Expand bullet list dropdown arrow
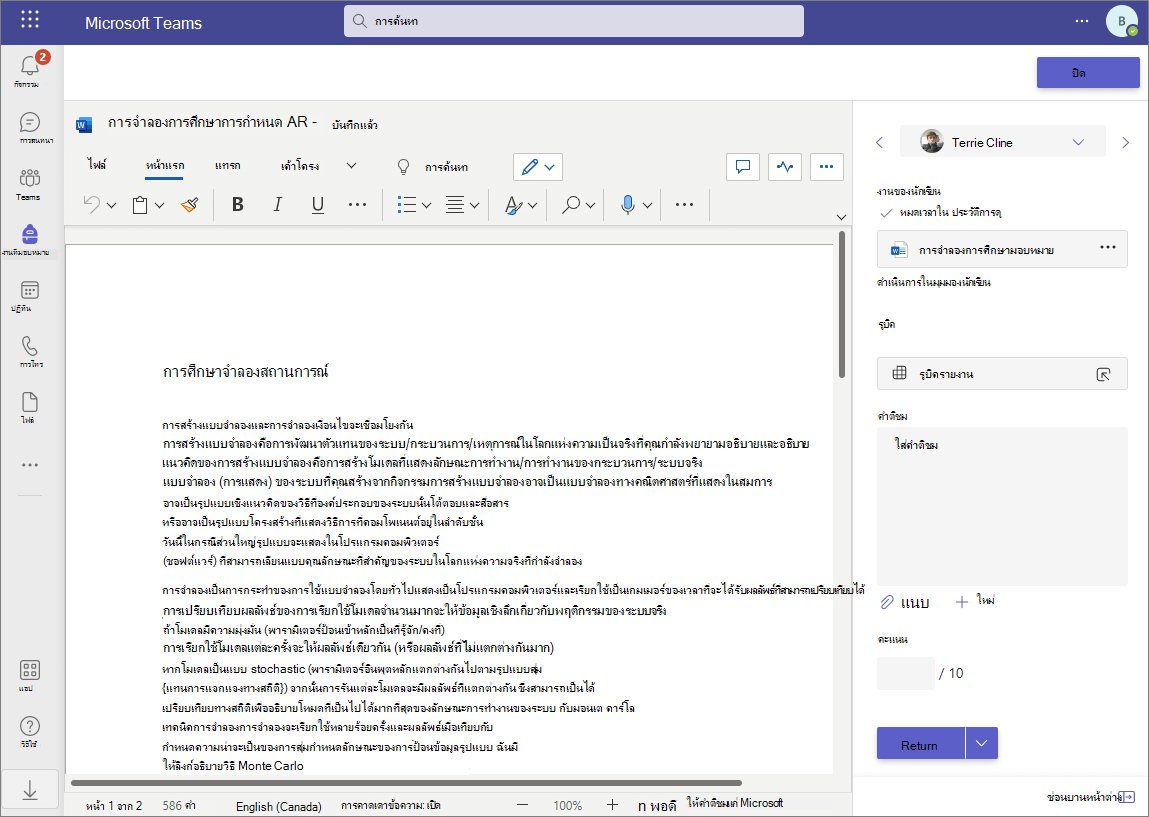The height and width of the screenshot is (817, 1149). pos(426,205)
